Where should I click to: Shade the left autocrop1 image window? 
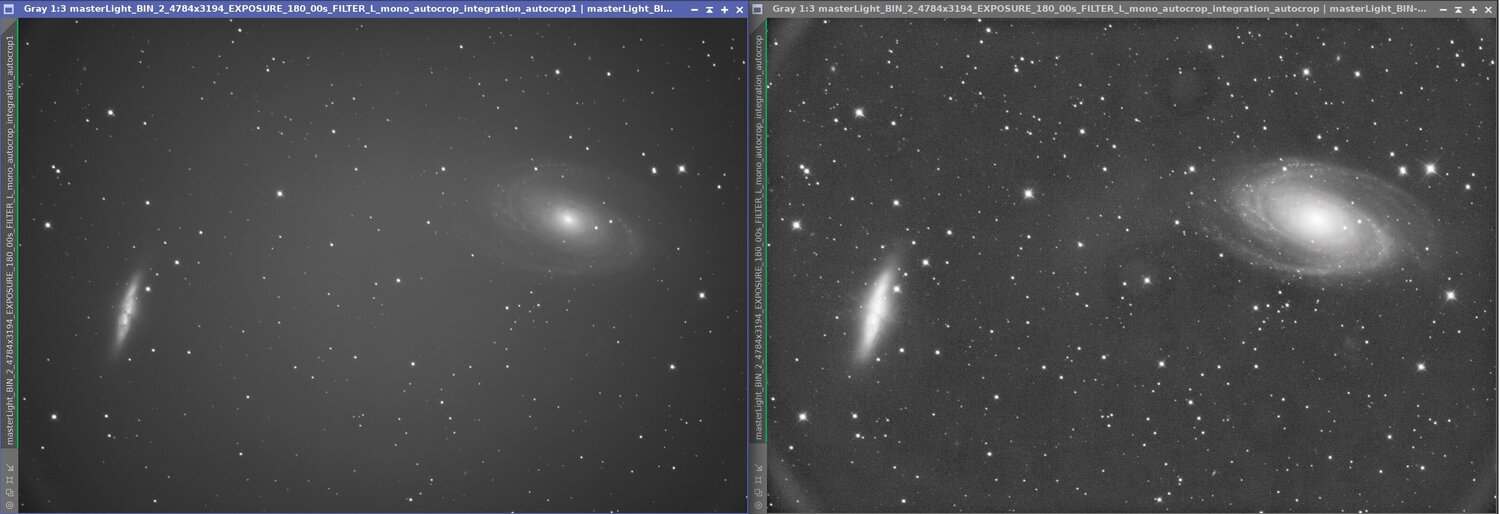[709, 10]
